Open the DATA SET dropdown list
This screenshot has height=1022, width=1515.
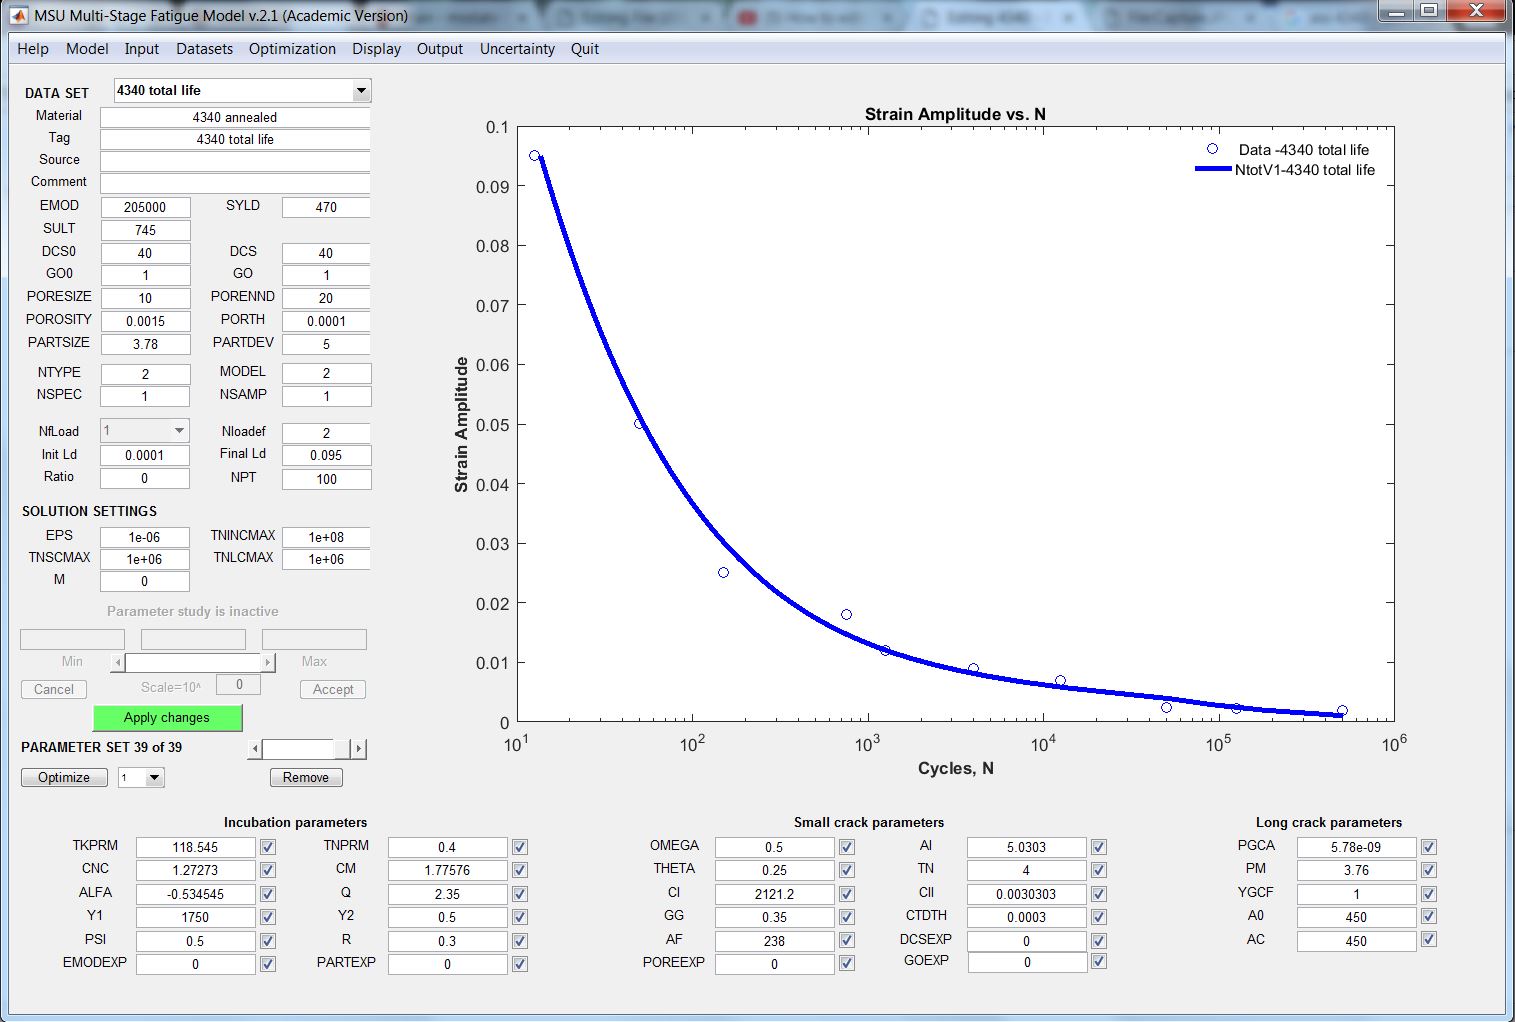(x=361, y=91)
